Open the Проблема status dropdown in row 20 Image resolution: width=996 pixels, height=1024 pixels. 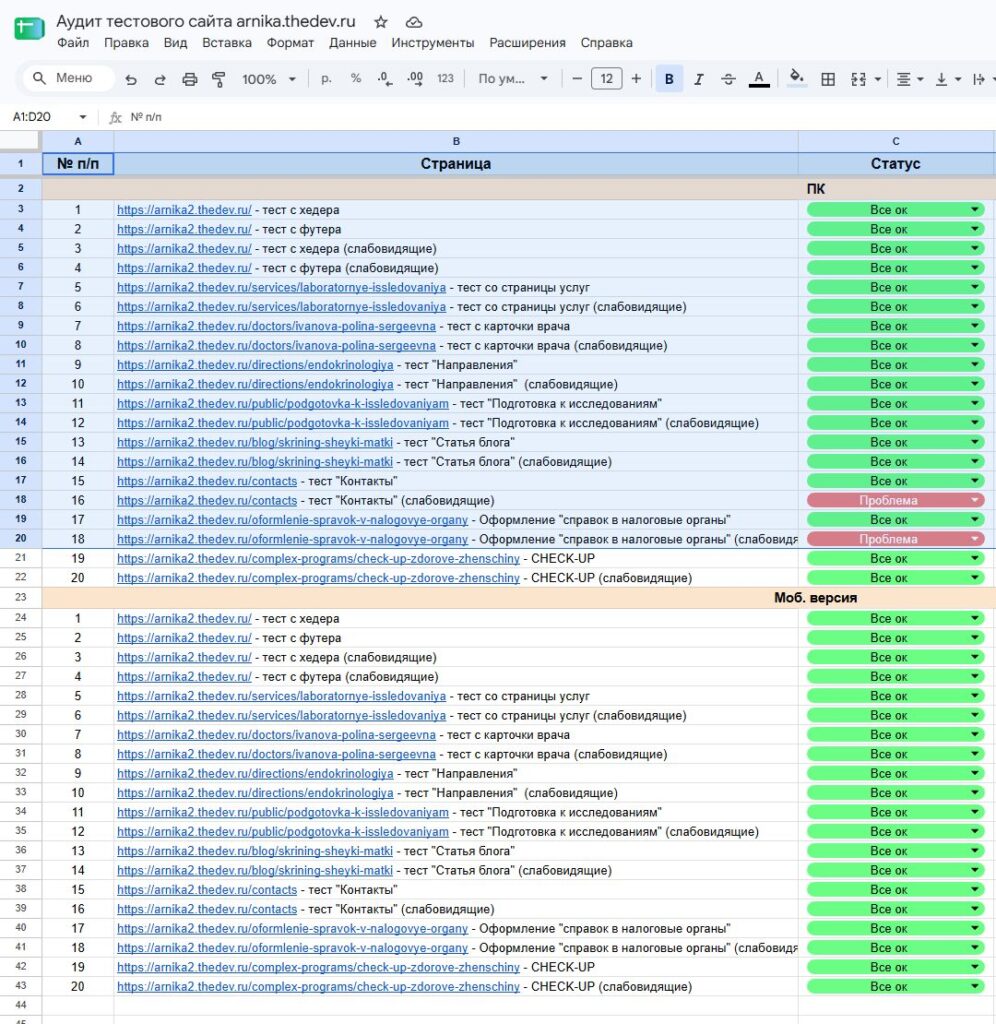pyautogui.click(x=895, y=539)
